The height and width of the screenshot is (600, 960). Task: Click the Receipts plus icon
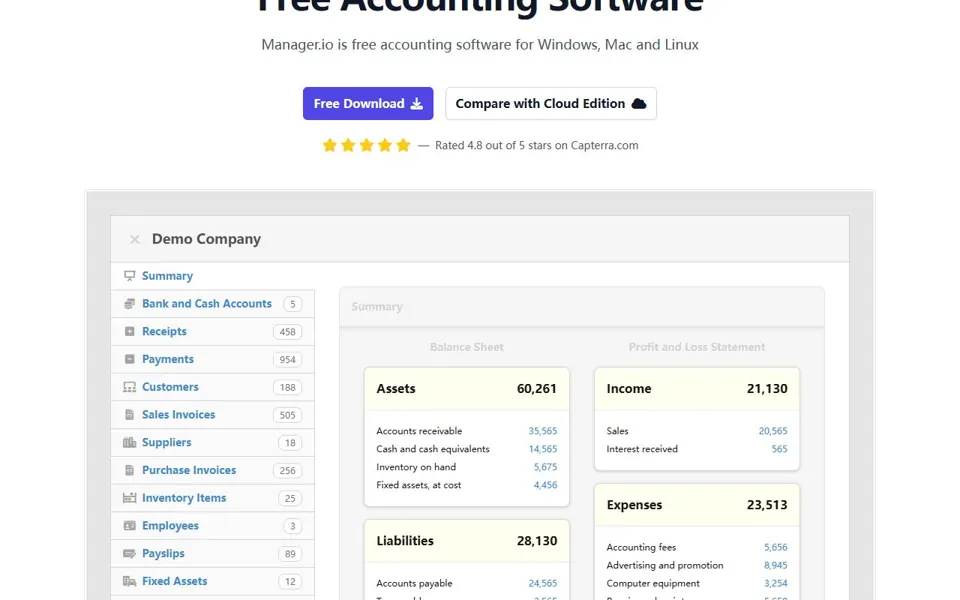pos(129,331)
